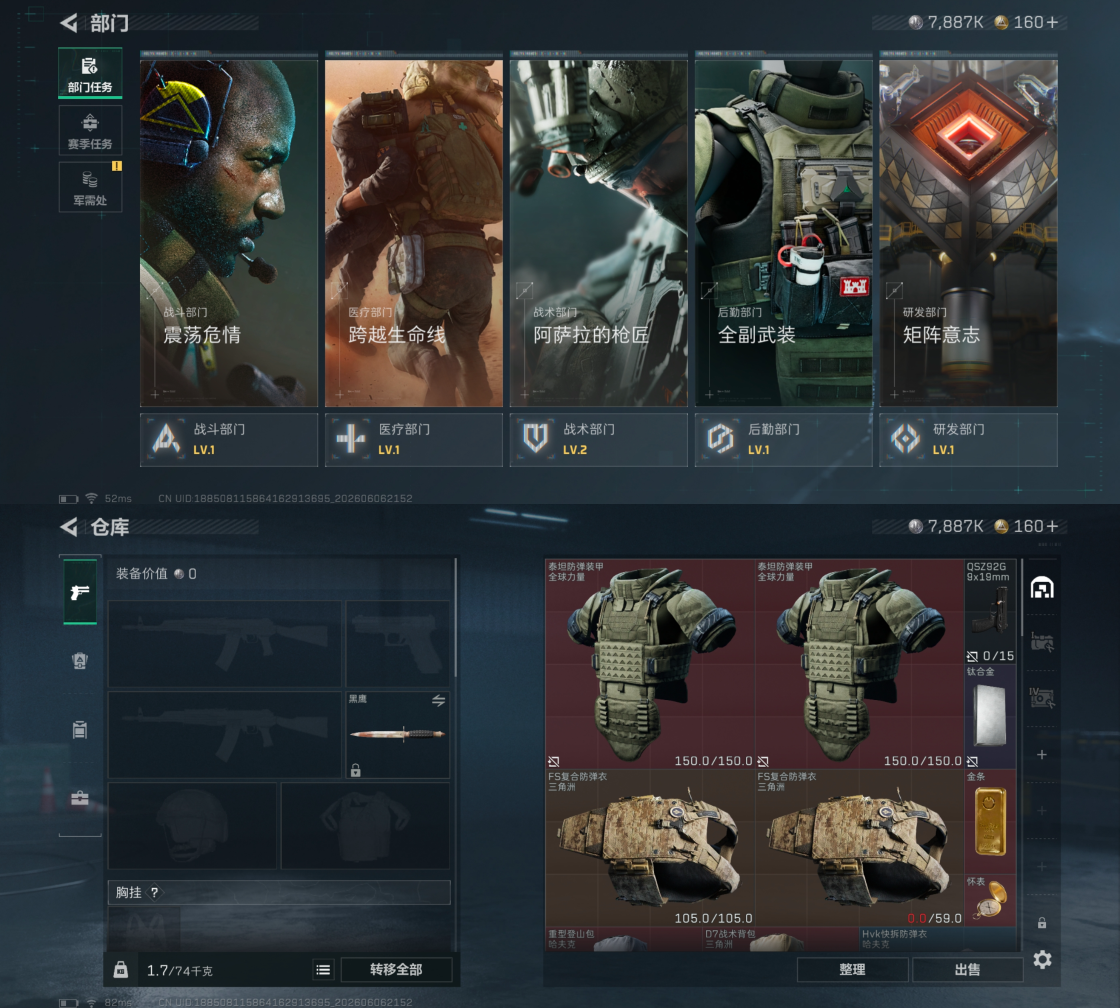Open the IV-level storage container icon

click(1042, 698)
